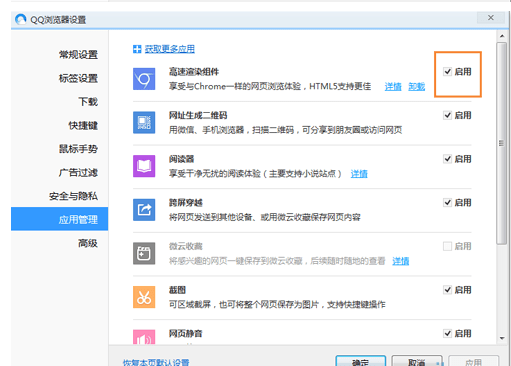
Task: Open 详情 link for 高速渲染组件
Action: click(x=393, y=87)
